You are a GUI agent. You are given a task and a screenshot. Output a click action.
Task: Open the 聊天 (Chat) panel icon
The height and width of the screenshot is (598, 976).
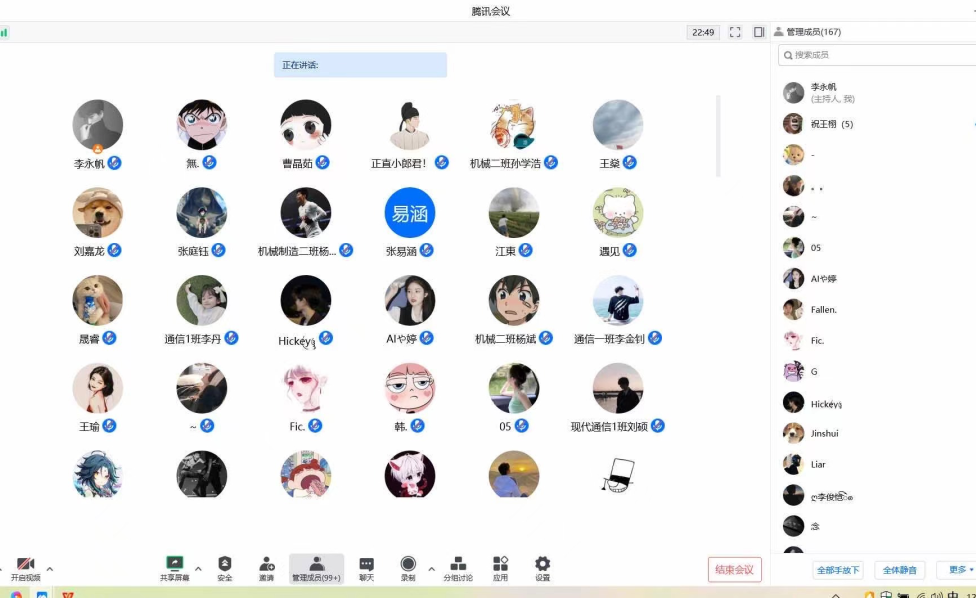coord(366,567)
